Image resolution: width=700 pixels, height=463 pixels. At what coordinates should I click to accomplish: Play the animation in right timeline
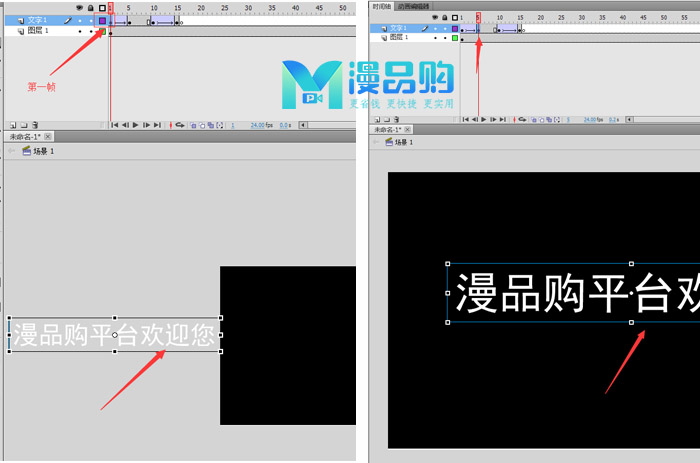point(483,120)
